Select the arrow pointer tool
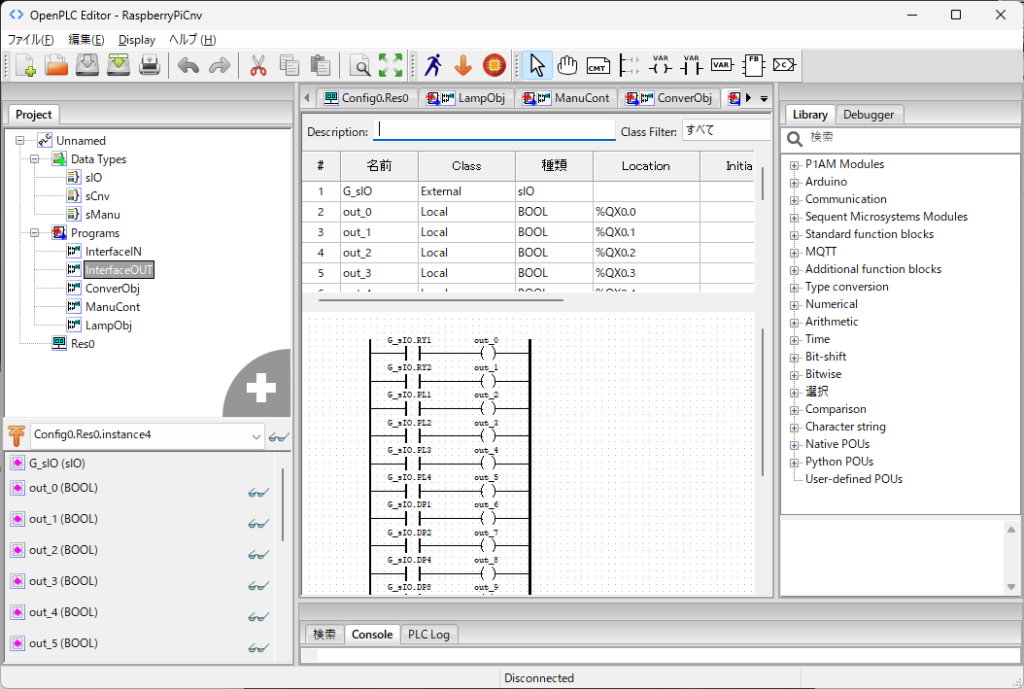This screenshot has width=1024, height=689. (x=537, y=65)
